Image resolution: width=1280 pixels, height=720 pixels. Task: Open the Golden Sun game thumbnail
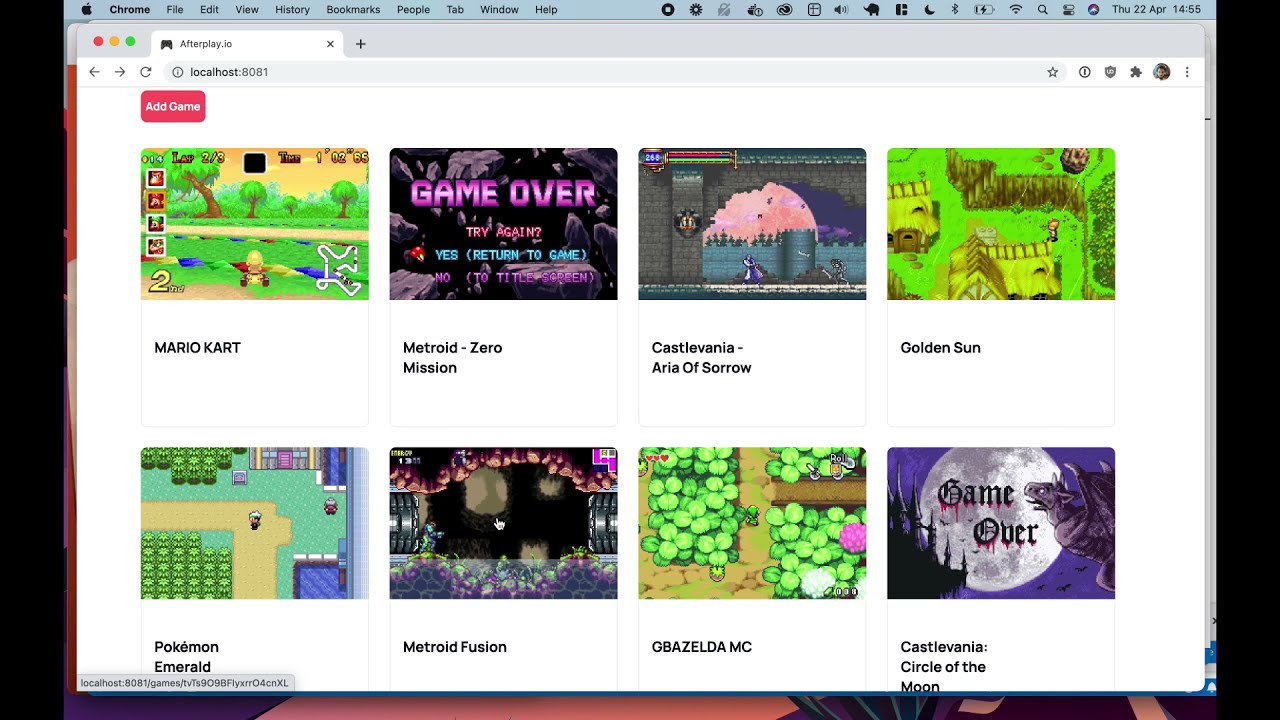[x=1001, y=224]
